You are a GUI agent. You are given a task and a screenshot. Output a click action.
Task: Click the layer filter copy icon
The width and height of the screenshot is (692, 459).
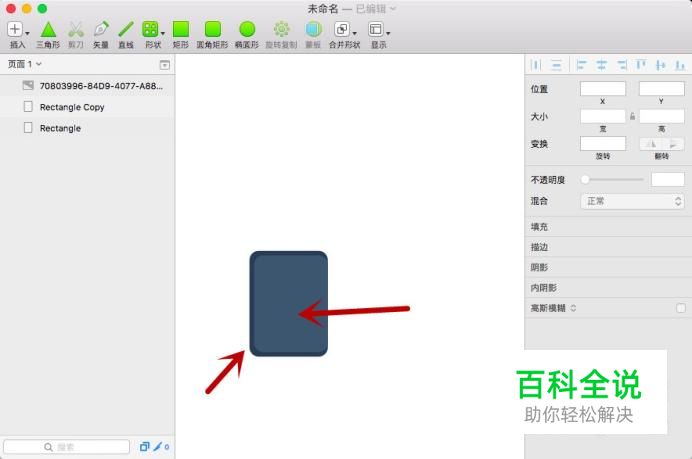pyautogui.click(x=144, y=447)
